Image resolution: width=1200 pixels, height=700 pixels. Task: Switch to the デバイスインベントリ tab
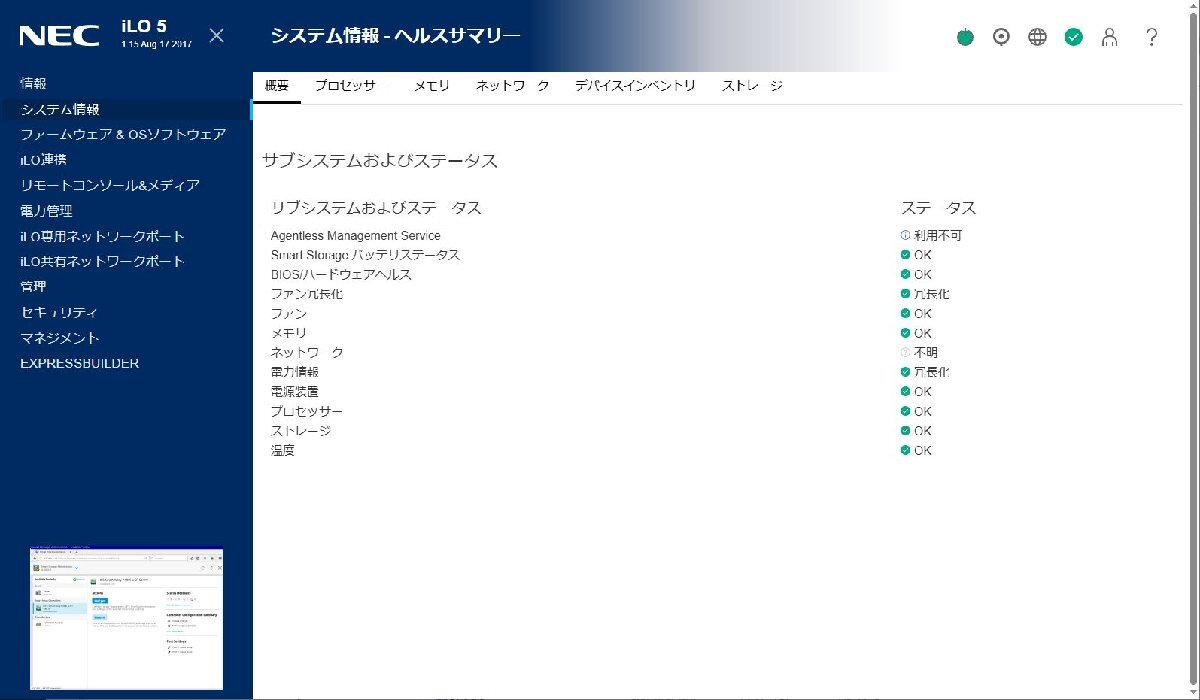tap(635, 86)
